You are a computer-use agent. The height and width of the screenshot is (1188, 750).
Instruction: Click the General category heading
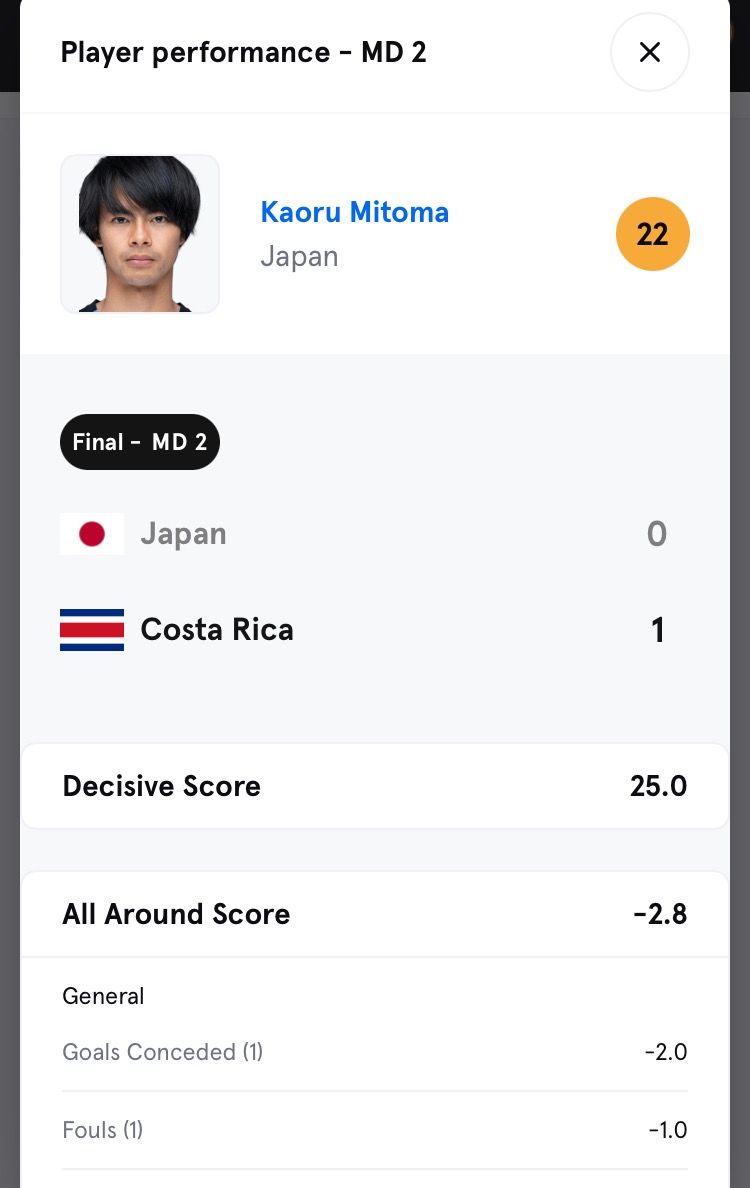coord(103,996)
